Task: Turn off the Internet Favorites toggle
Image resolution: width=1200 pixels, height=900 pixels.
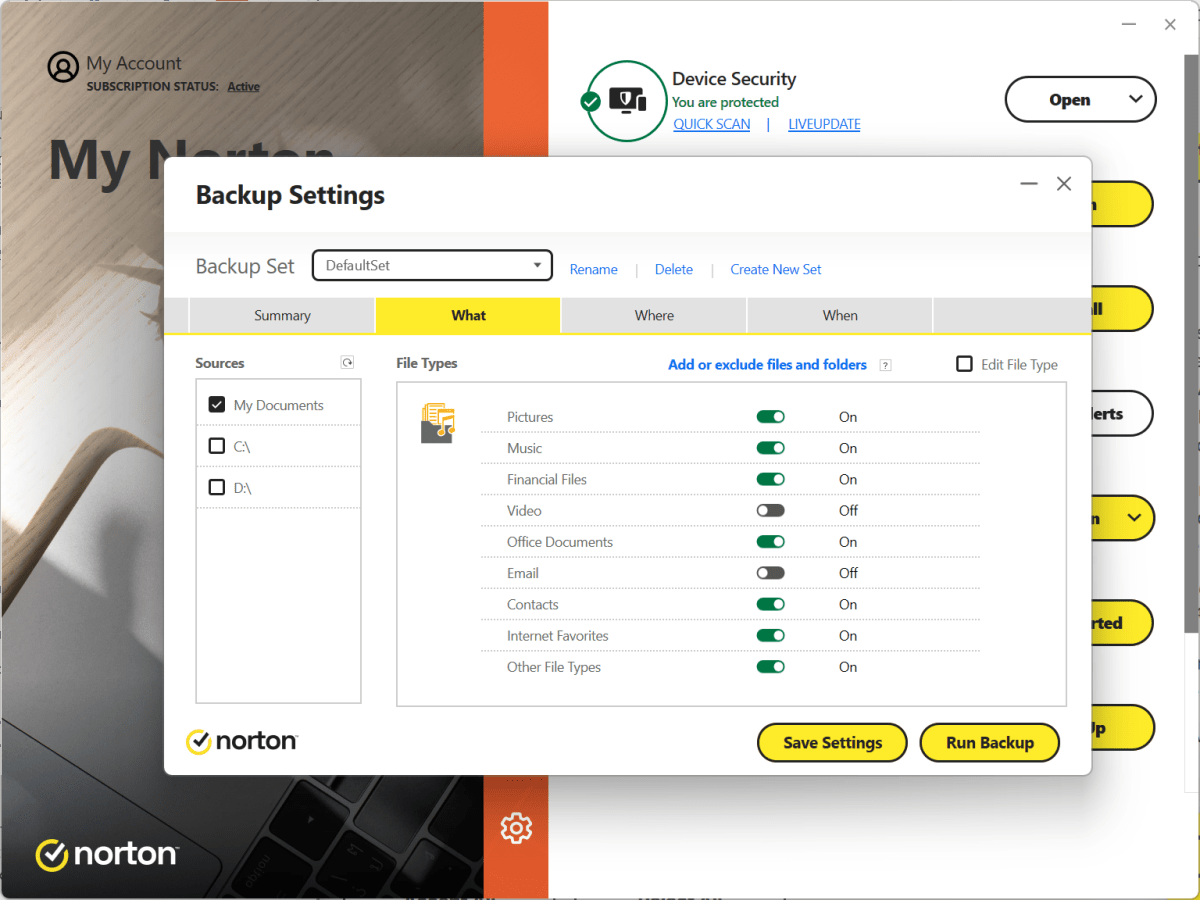Action: pyautogui.click(x=770, y=635)
